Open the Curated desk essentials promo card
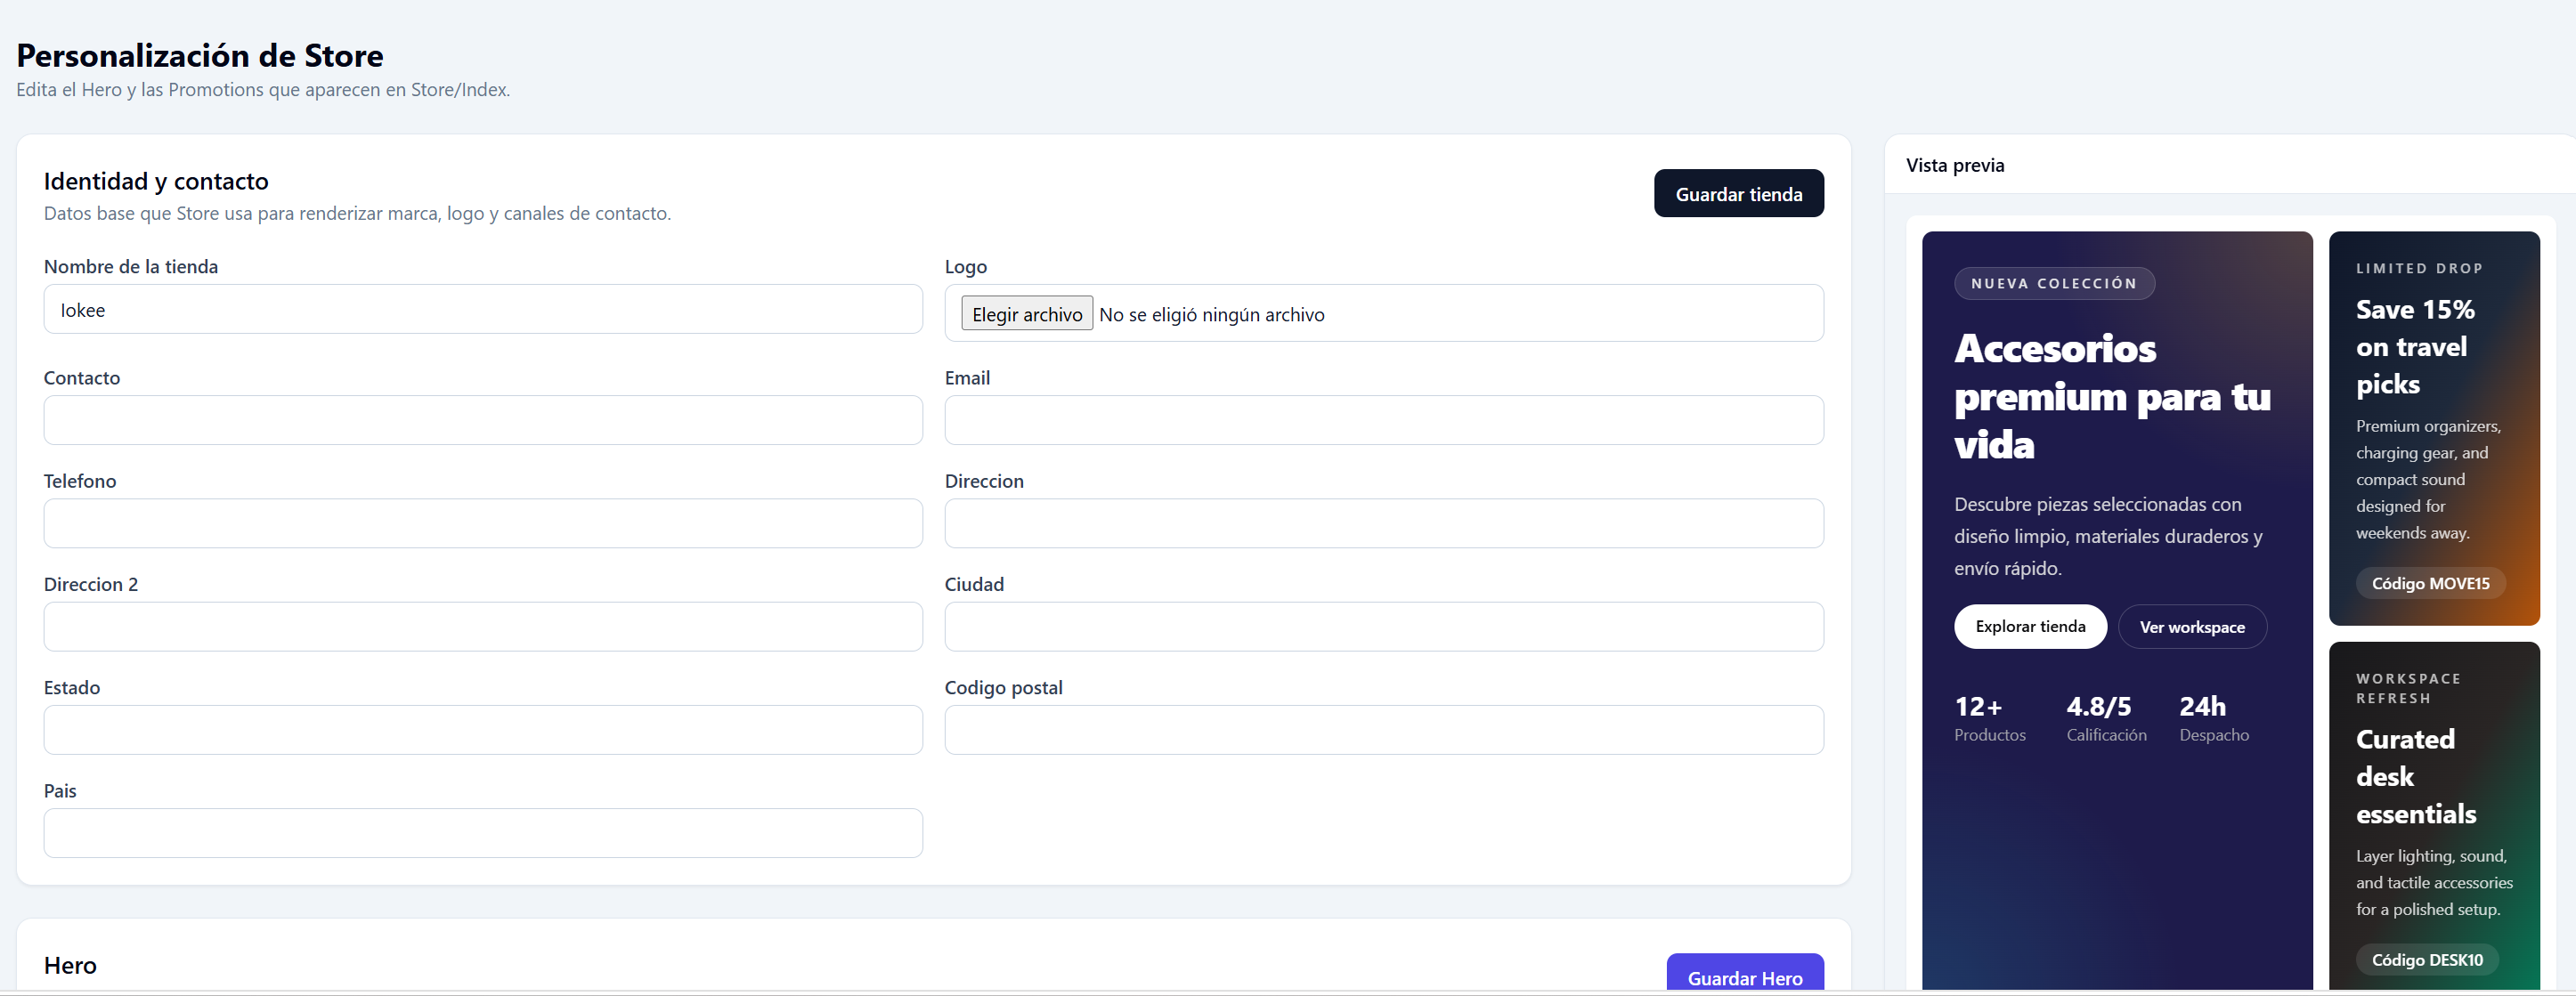This screenshot has width=2576, height=996. 2433,815
